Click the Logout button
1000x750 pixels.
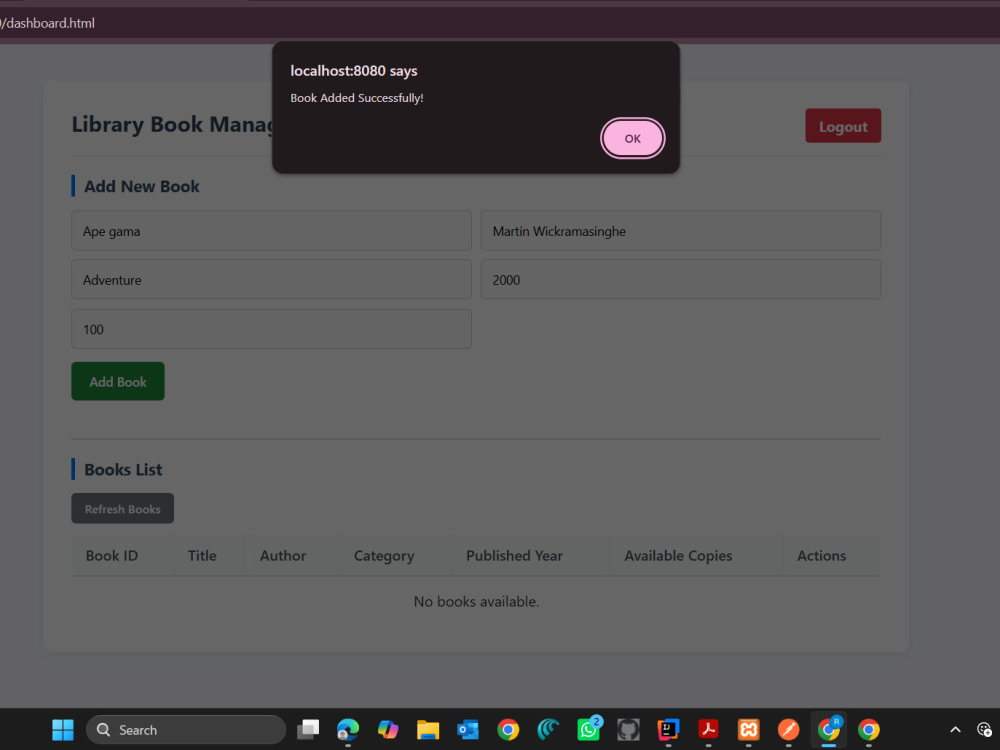pos(842,126)
